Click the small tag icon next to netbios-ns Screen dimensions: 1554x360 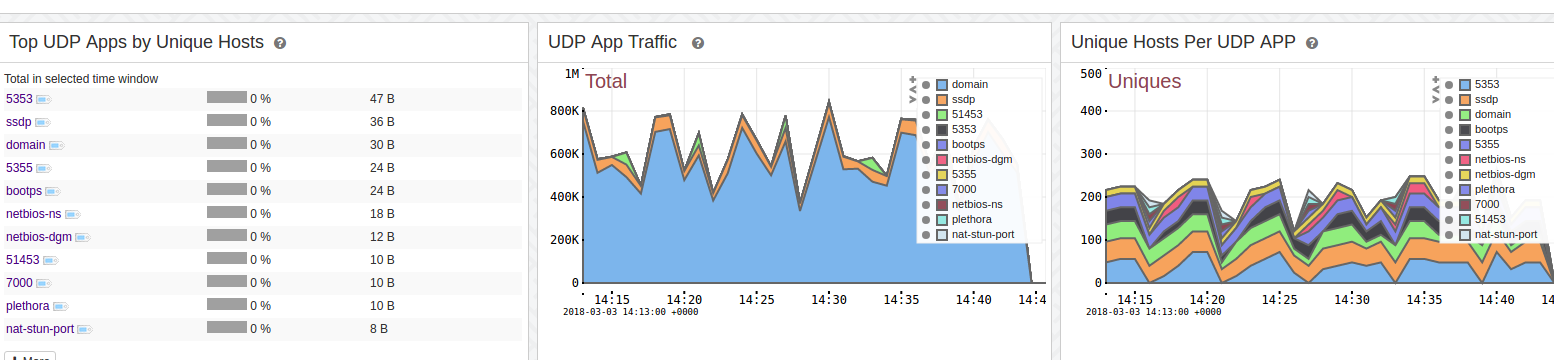(72, 215)
